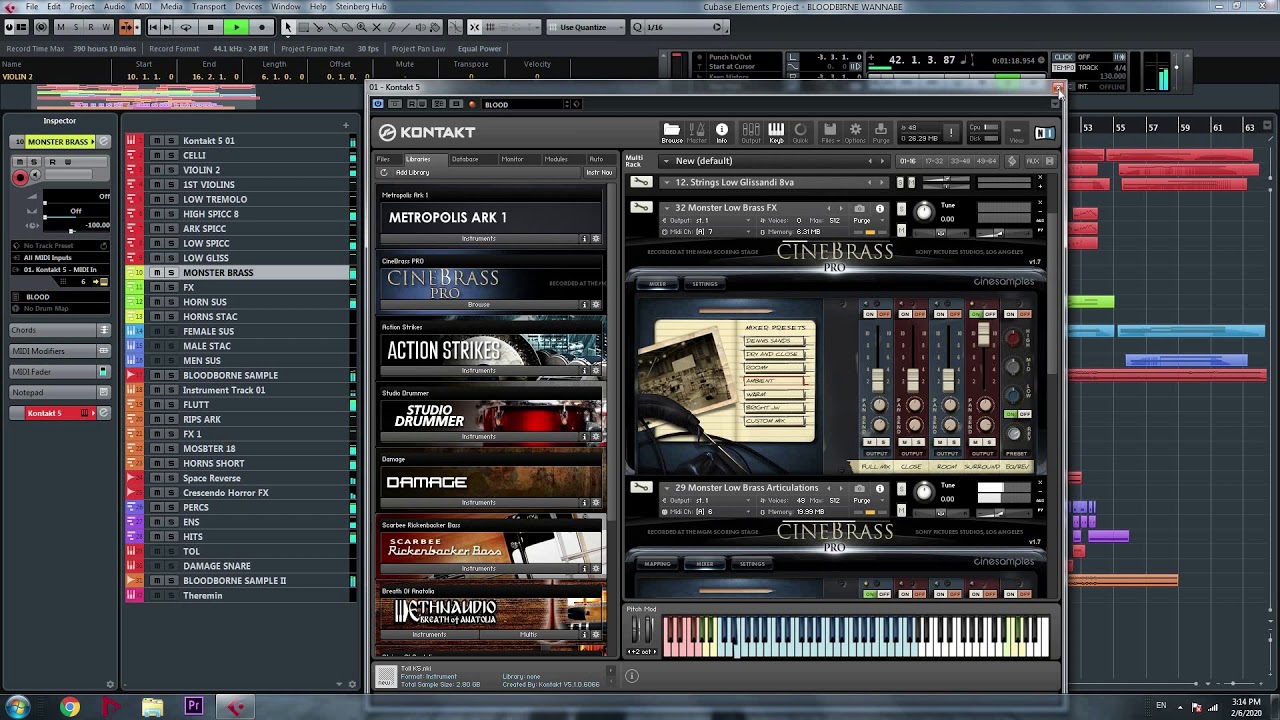
Task: Switch to Kontakt Database tab
Action: pos(464,159)
